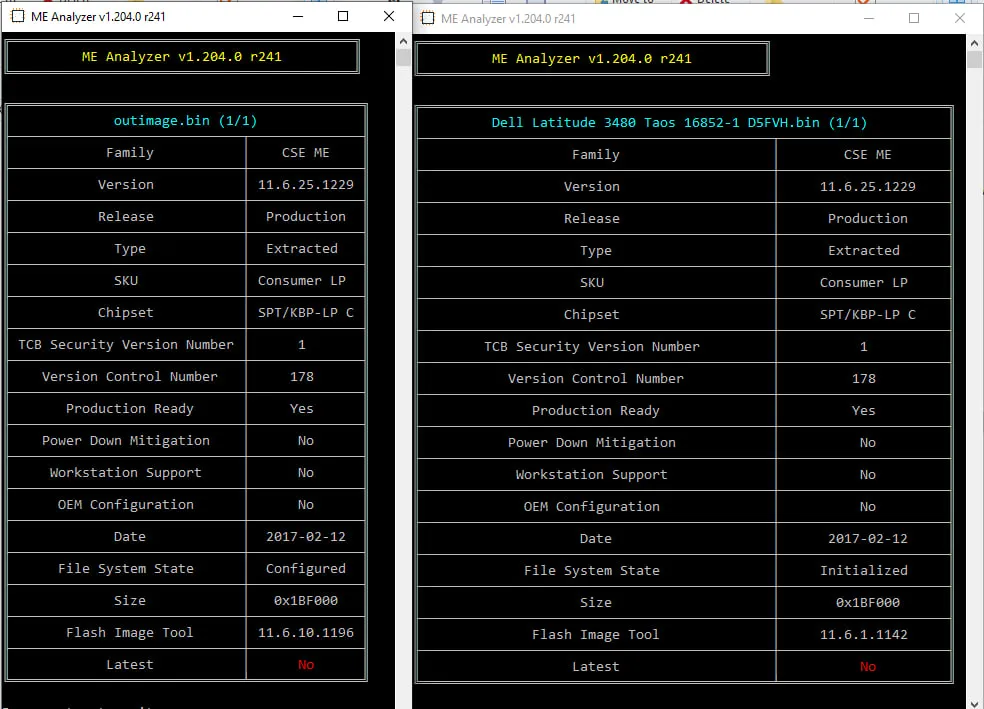Click the left window title bar text
This screenshot has height=709, width=984.
(x=98, y=17)
